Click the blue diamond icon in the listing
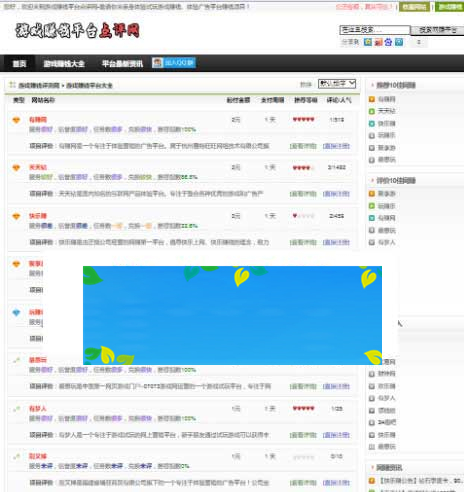 [x=16, y=313]
